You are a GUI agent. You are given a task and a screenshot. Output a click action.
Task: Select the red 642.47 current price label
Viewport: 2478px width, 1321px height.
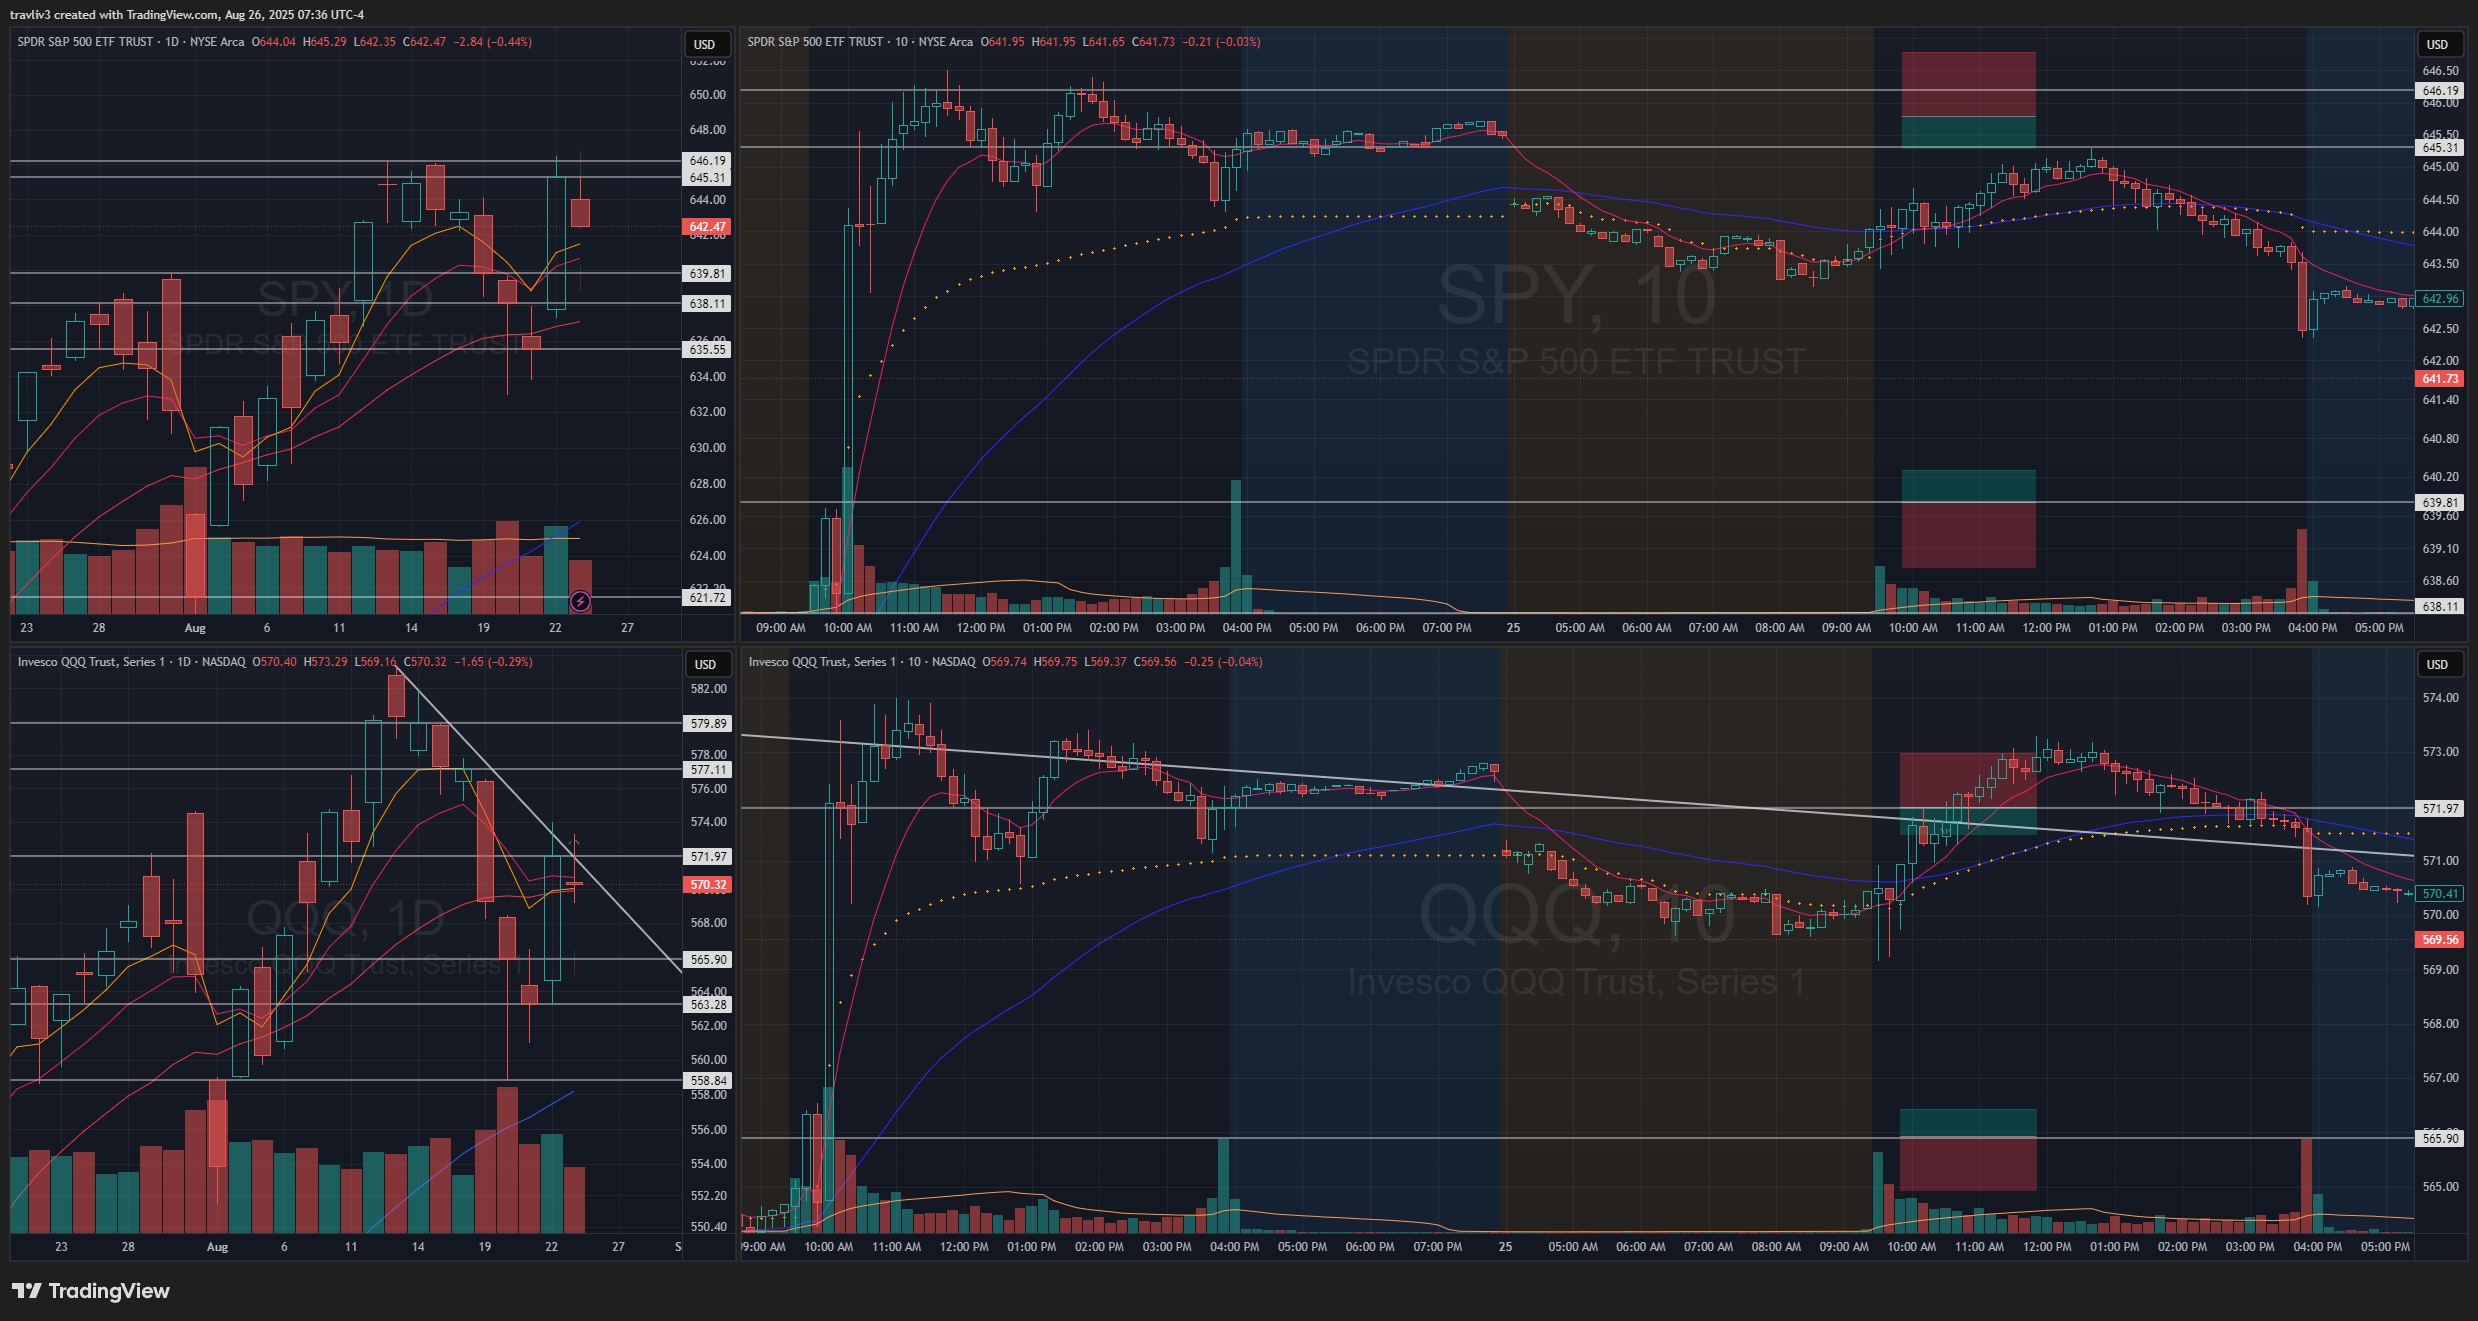[707, 227]
